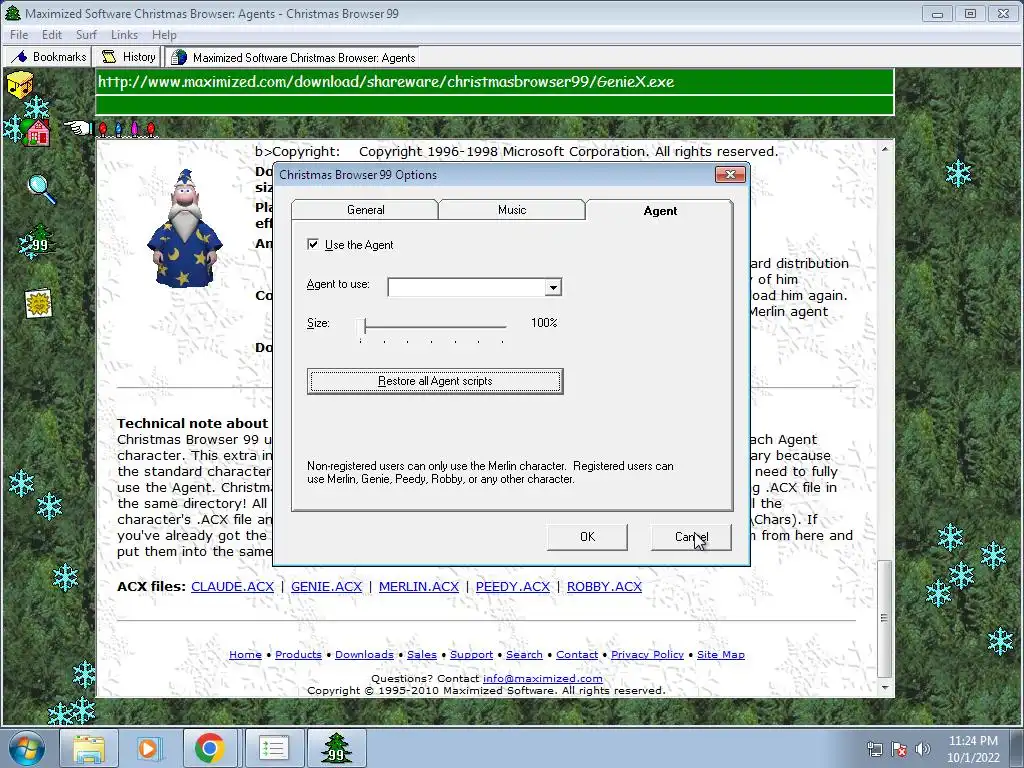
Task: Click the scrollbar down arrow
Action: (x=885, y=688)
